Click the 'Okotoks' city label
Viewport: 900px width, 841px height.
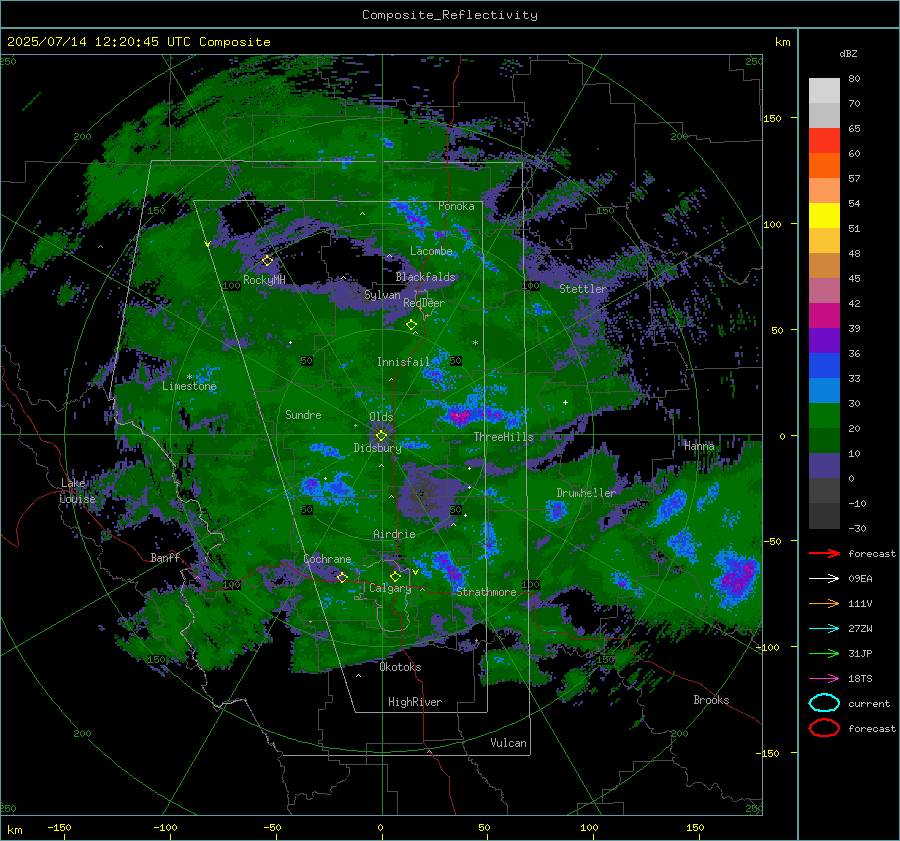(x=400, y=667)
